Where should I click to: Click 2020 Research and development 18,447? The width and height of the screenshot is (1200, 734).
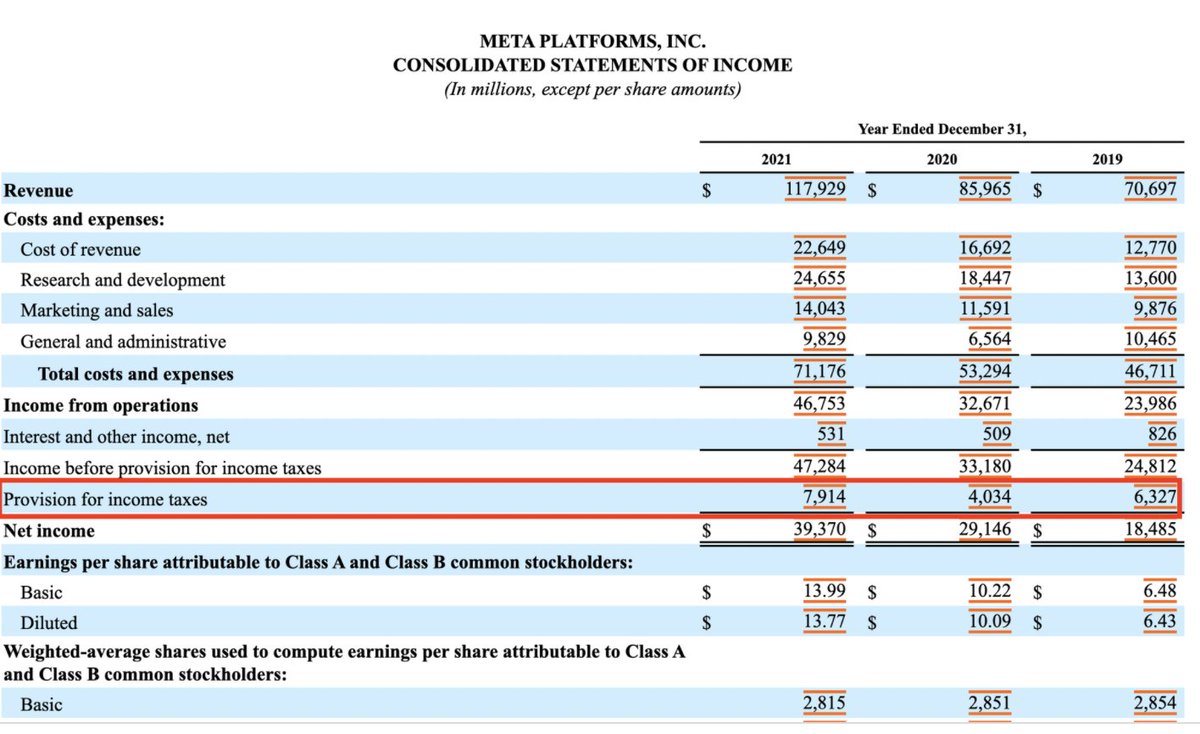pos(985,279)
